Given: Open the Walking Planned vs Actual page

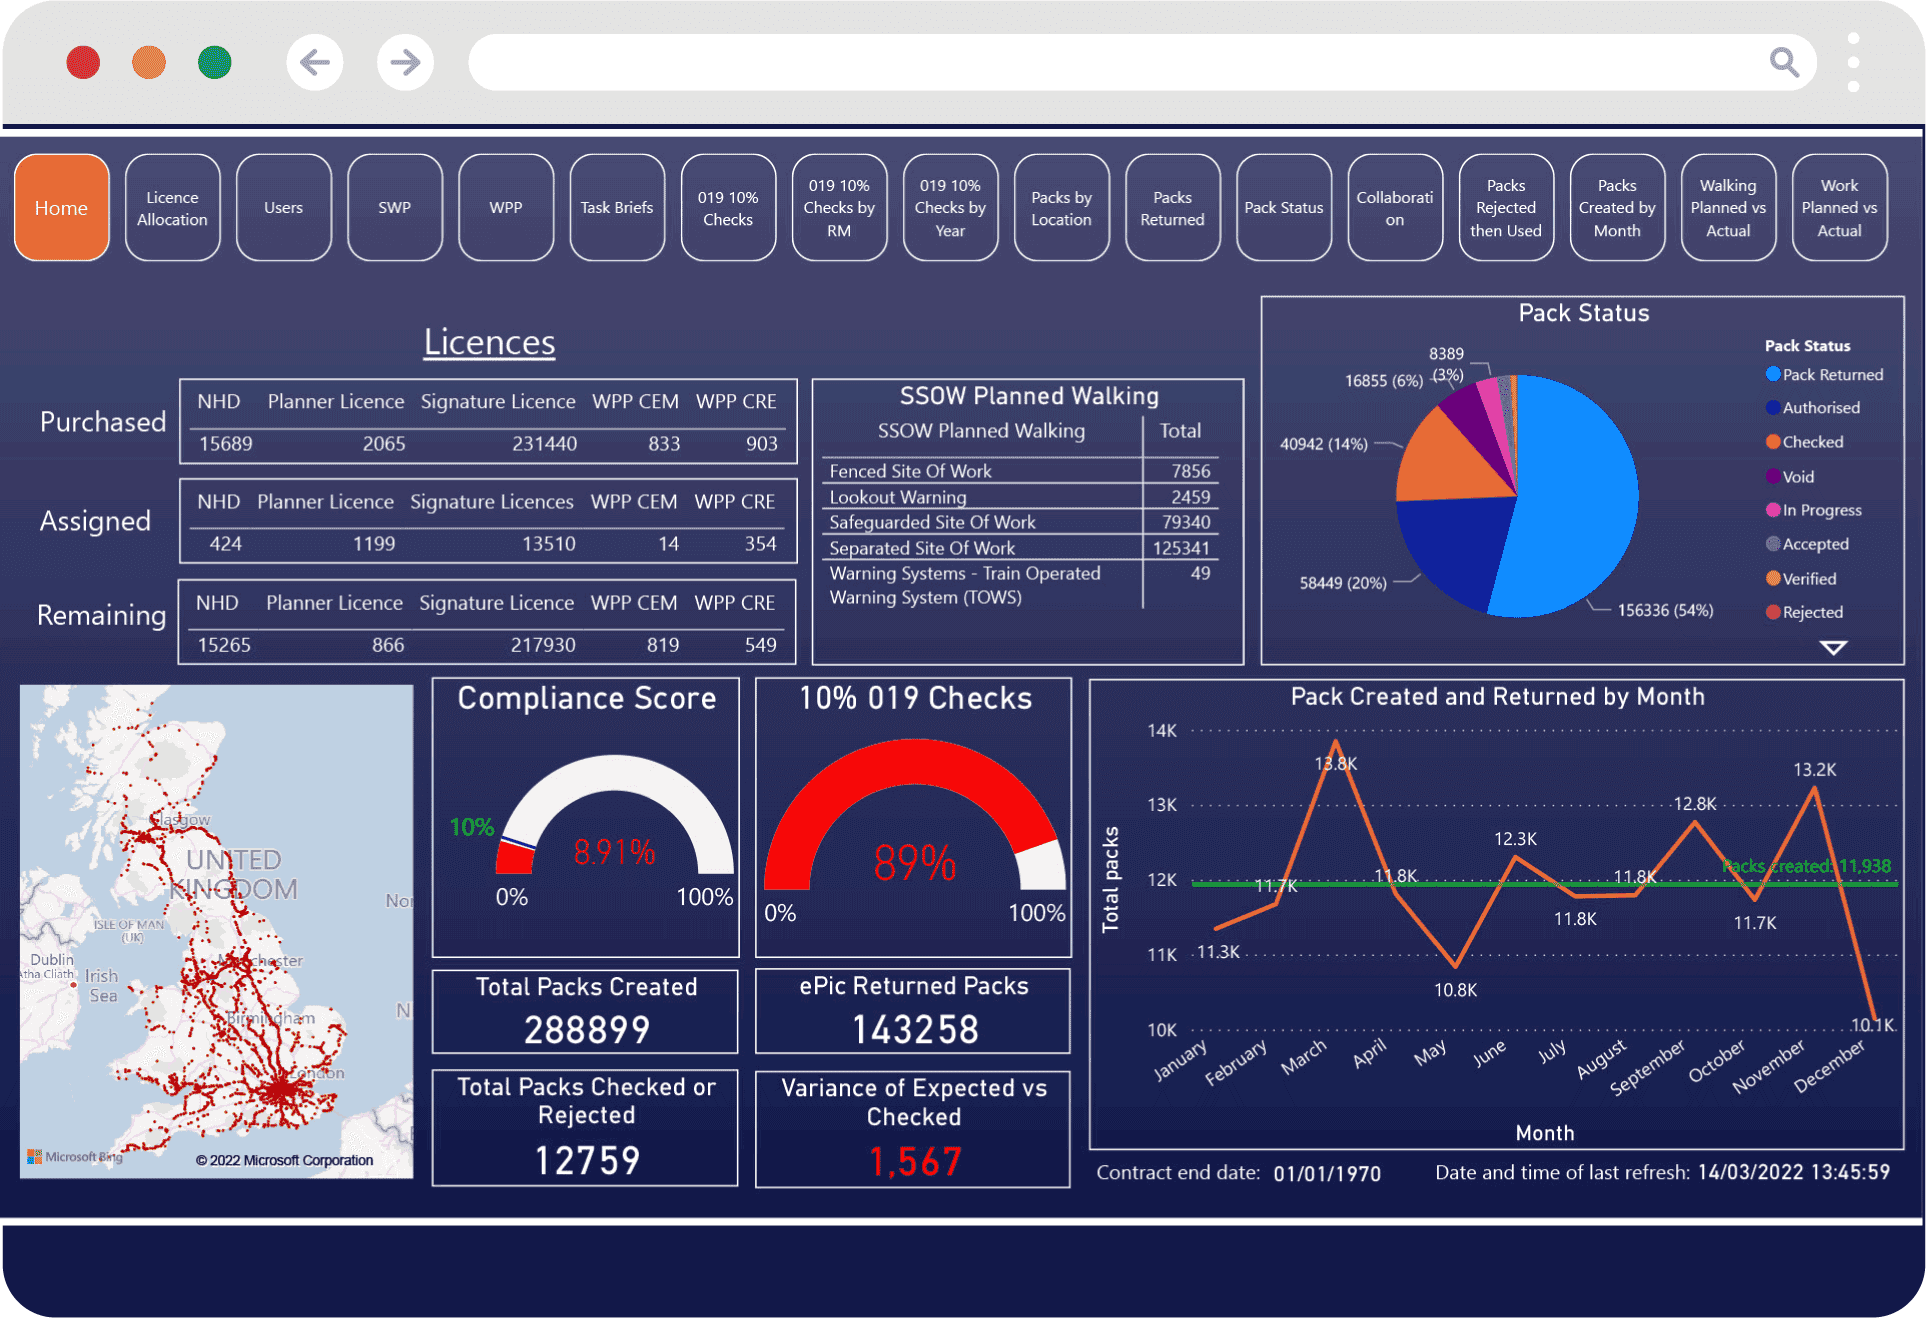Looking at the screenshot, I should pos(1728,207).
